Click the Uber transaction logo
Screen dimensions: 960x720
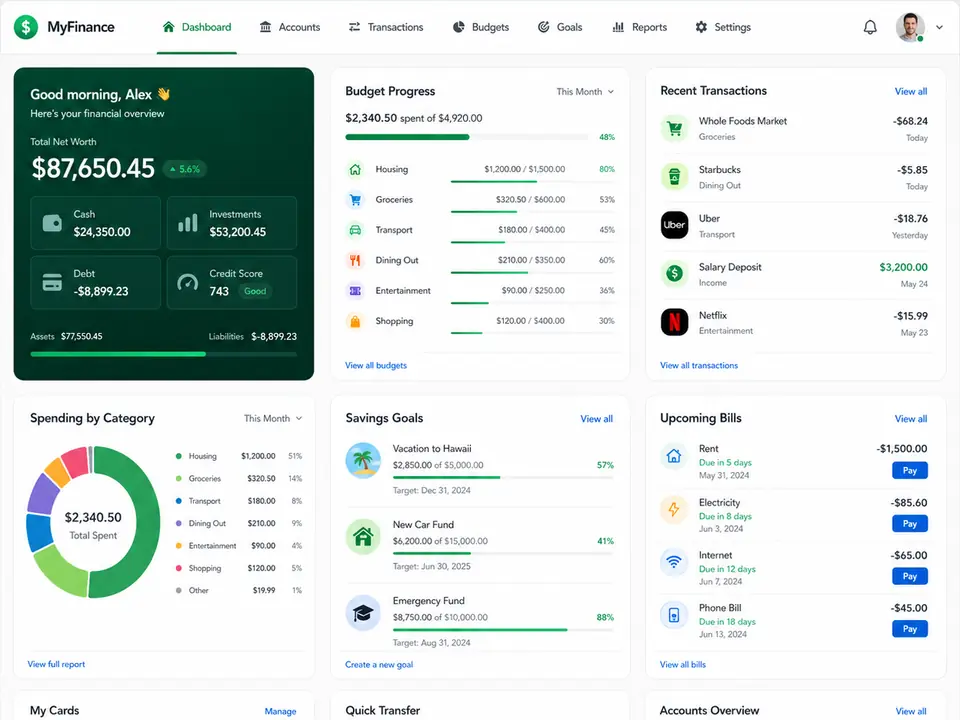(x=675, y=225)
